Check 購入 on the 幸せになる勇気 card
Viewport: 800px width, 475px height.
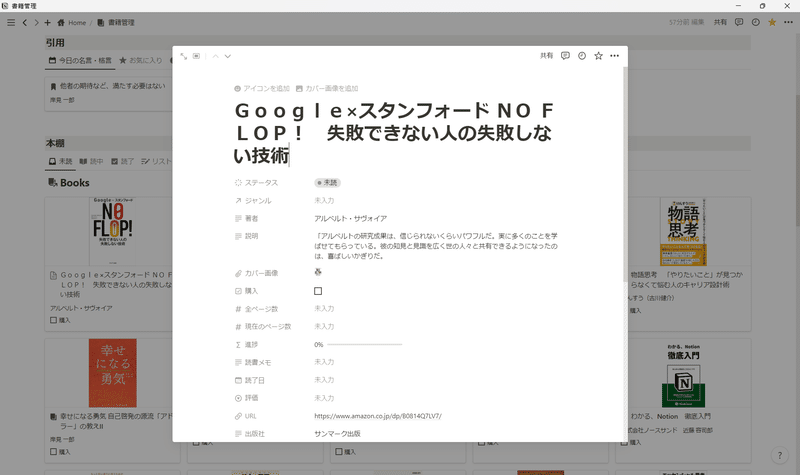click(54, 452)
